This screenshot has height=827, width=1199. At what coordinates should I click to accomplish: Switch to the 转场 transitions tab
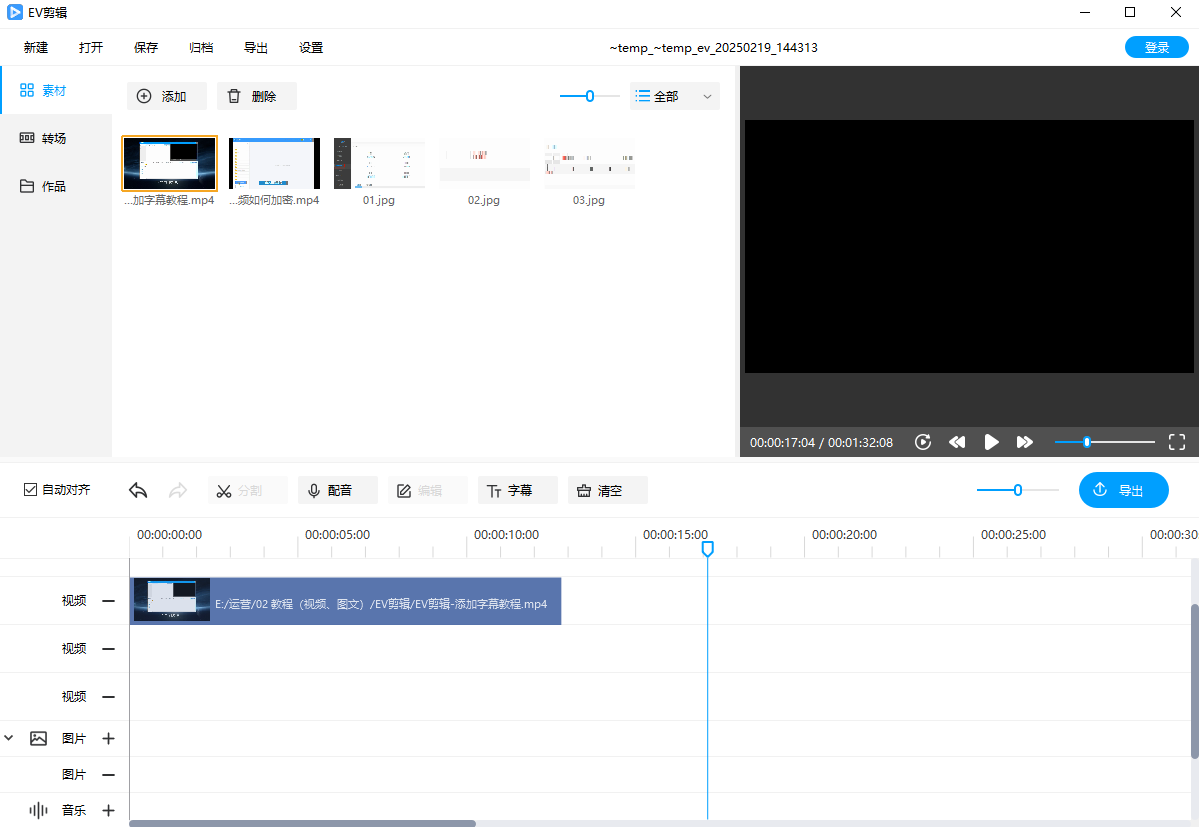pyautogui.click(x=54, y=138)
